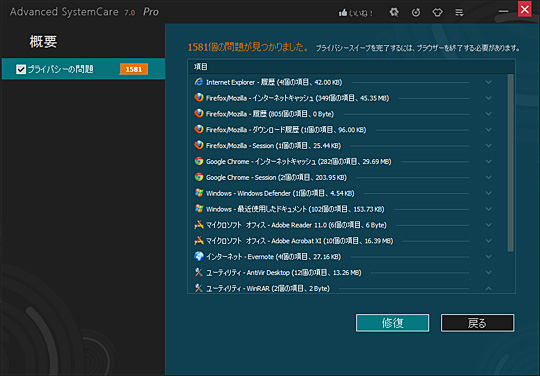Open the settings gear icon in title bar
Image resolution: width=540 pixels, height=376 pixels.
[394, 13]
